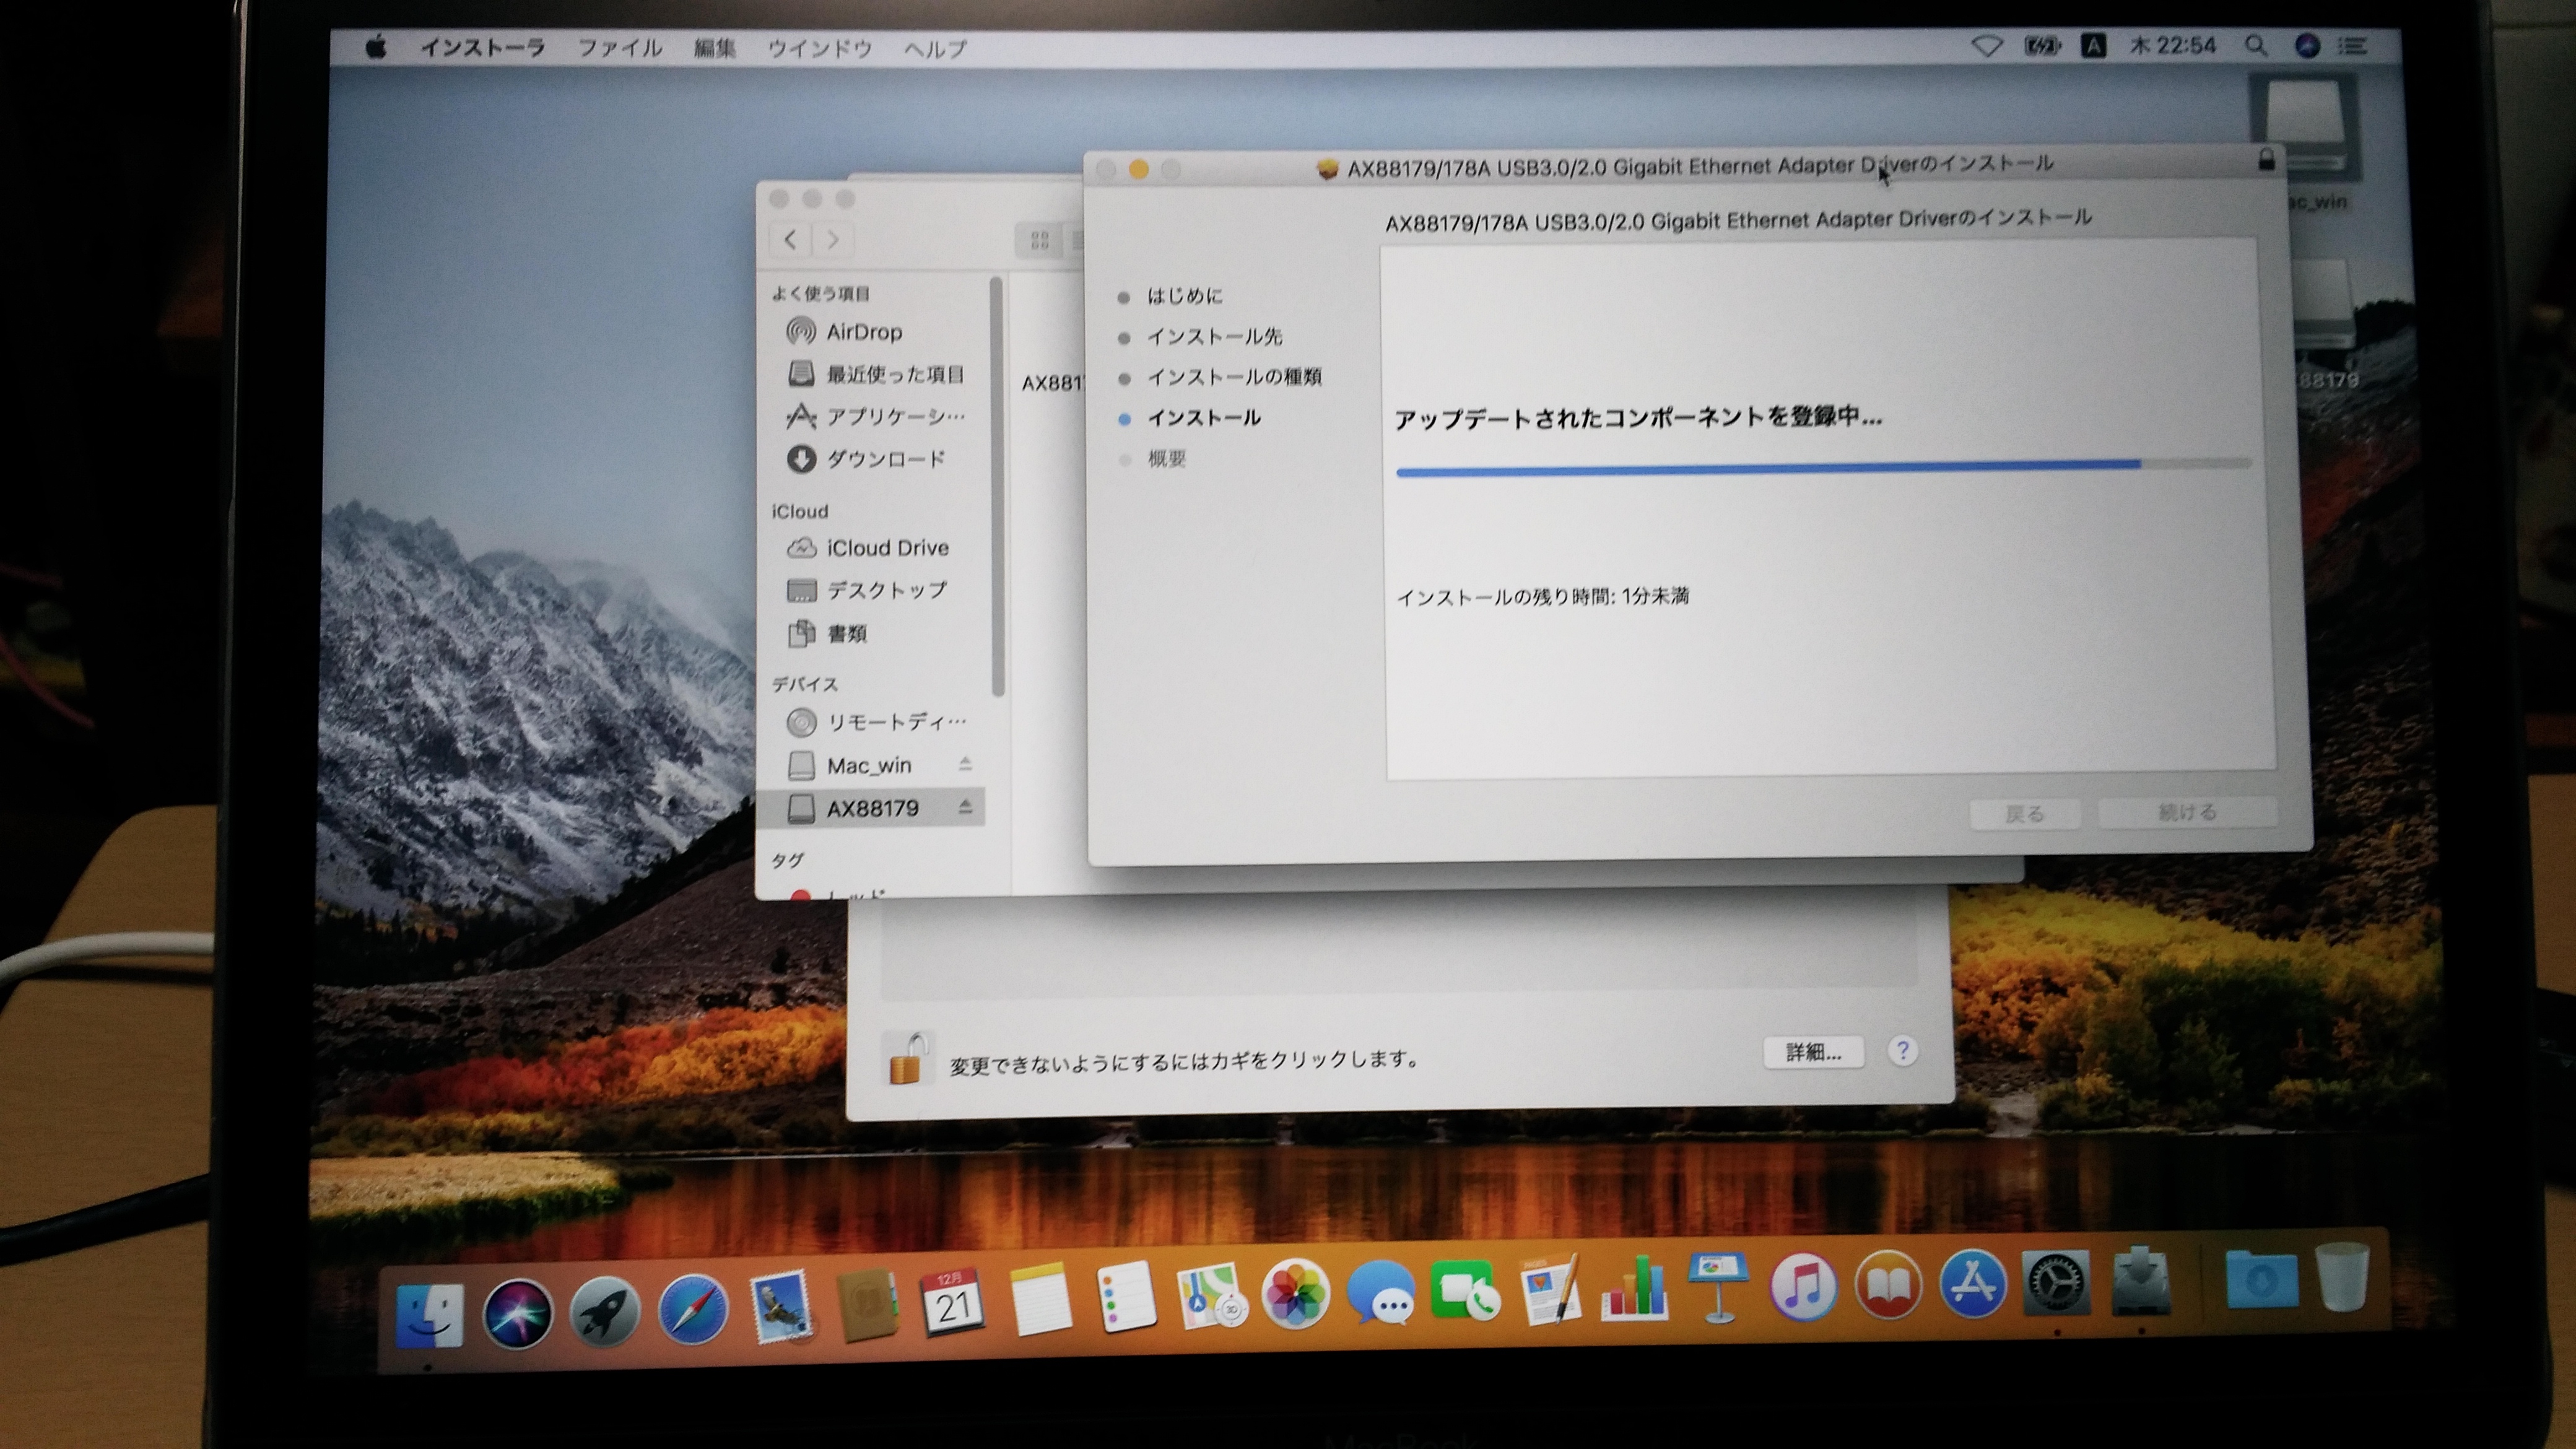Screen dimensions: 2576x1449
Task: Click the help question mark button
Action: tap(1902, 1051)
